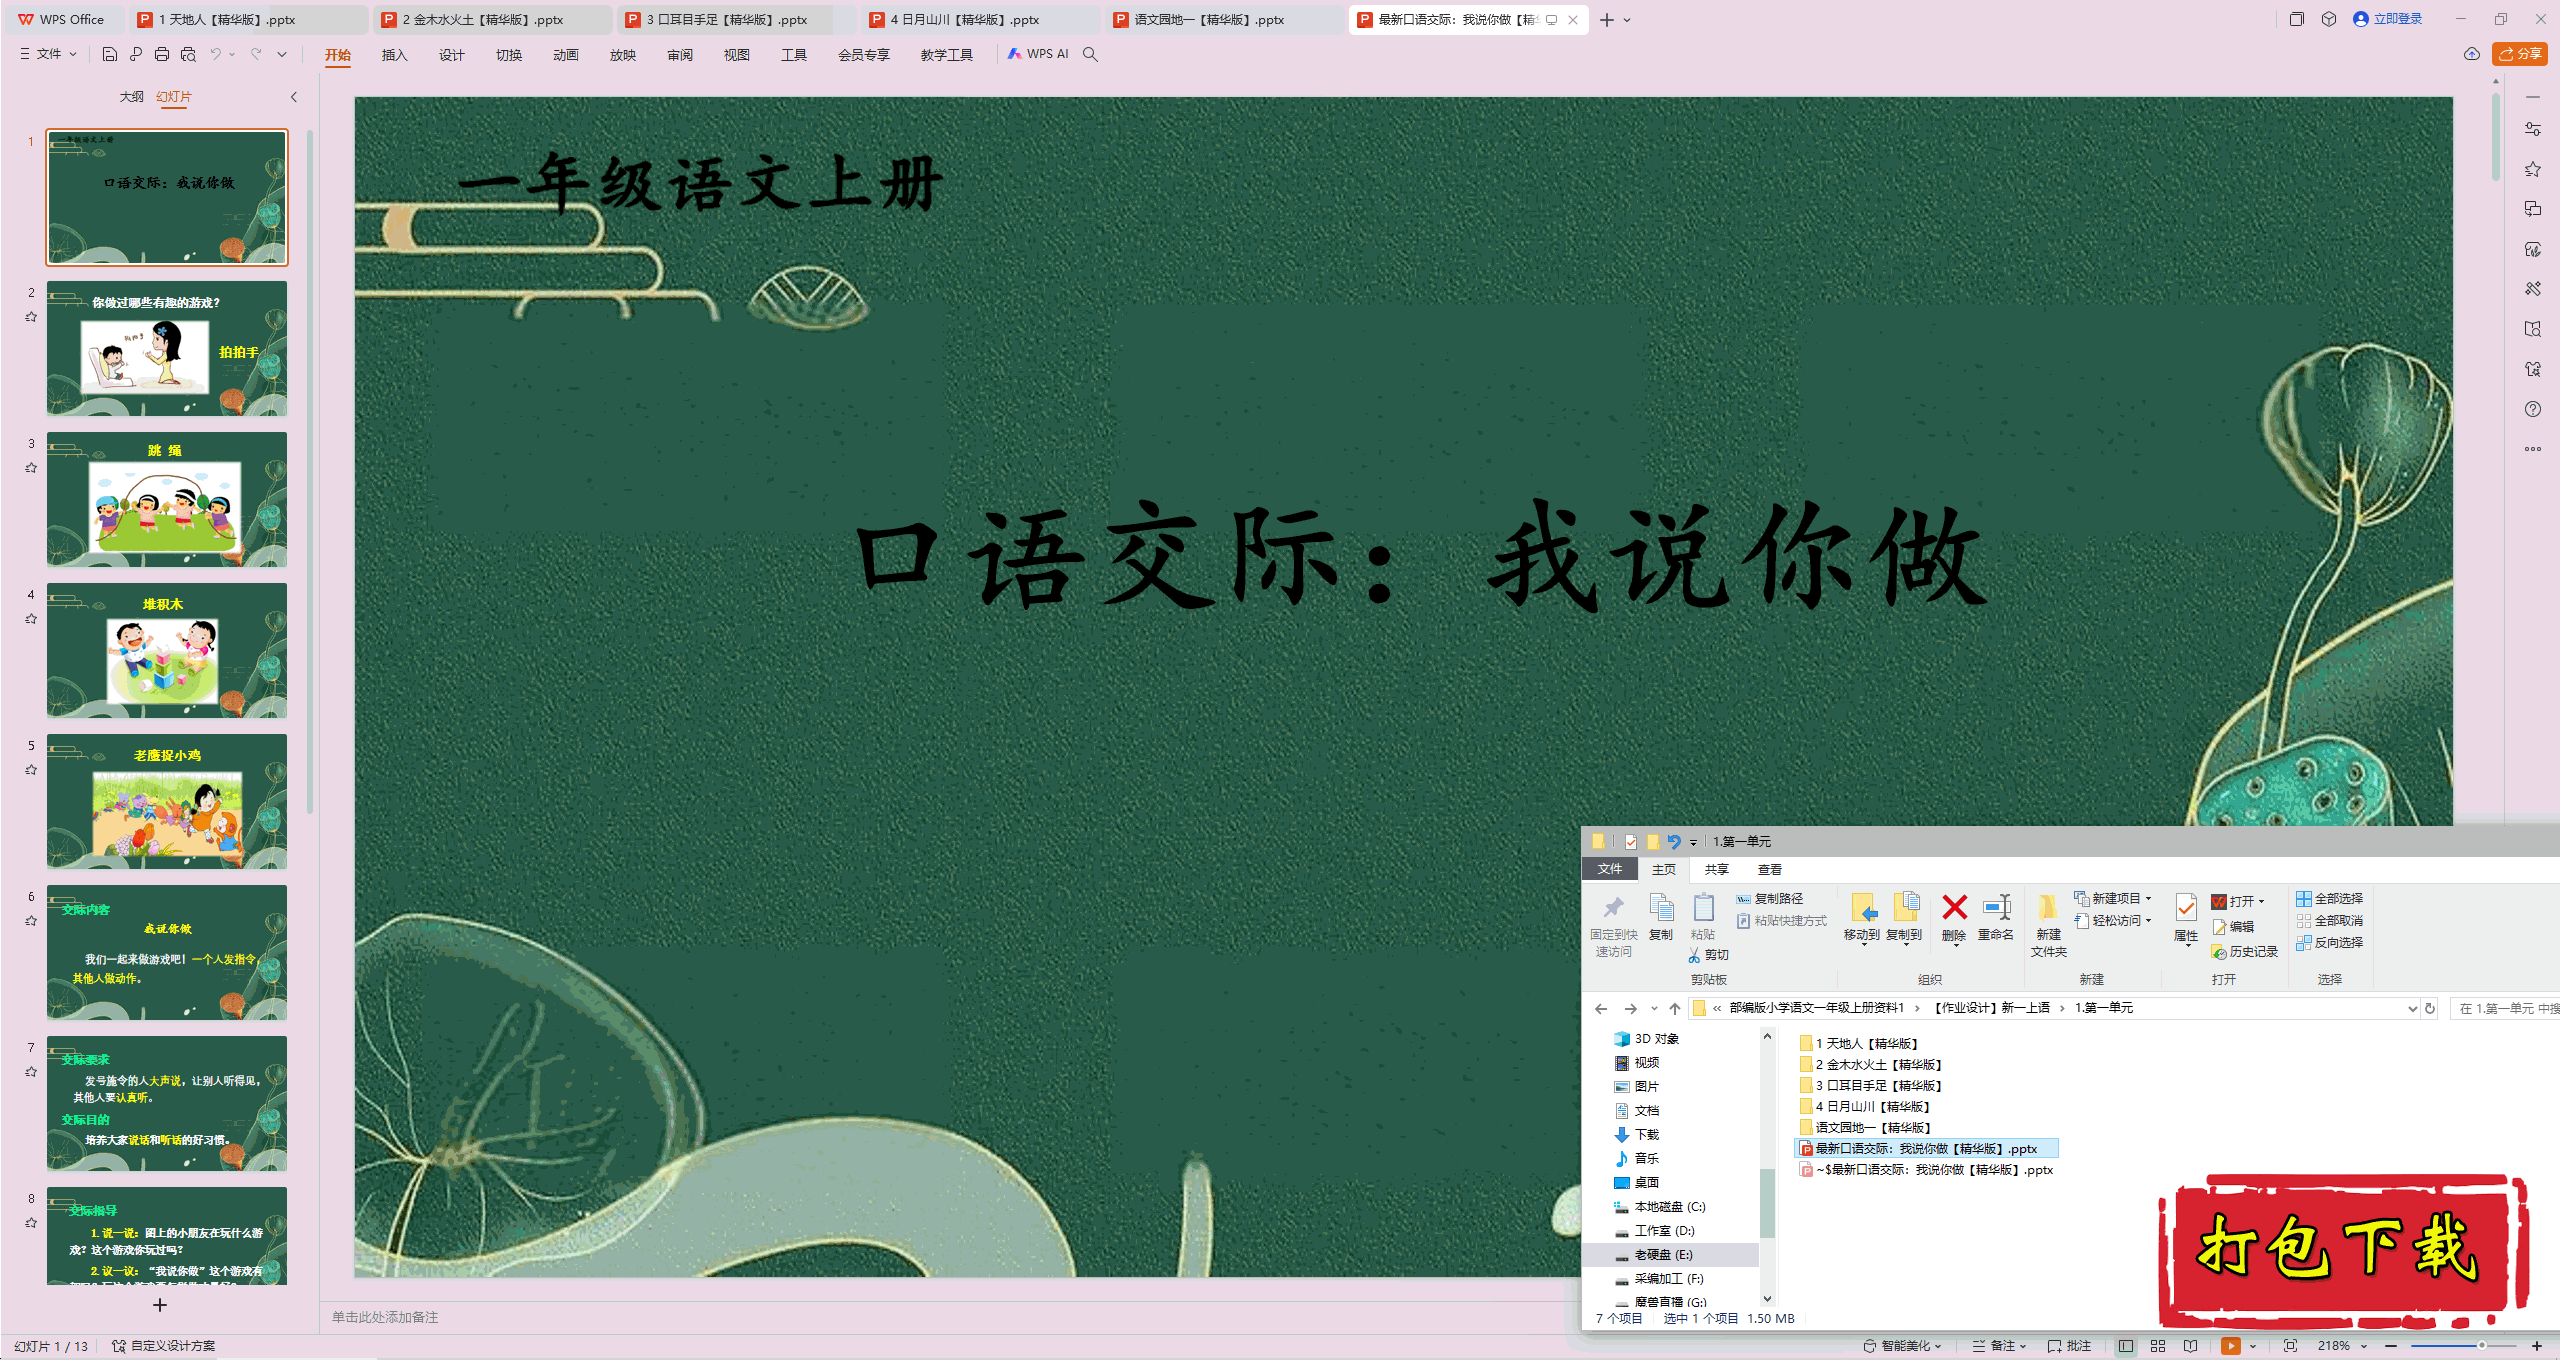Click 删除 delete icon in Explorer
The height and width of the screenshot is (1360, 2560).
pyautogui.click(x=1954, y=917)
